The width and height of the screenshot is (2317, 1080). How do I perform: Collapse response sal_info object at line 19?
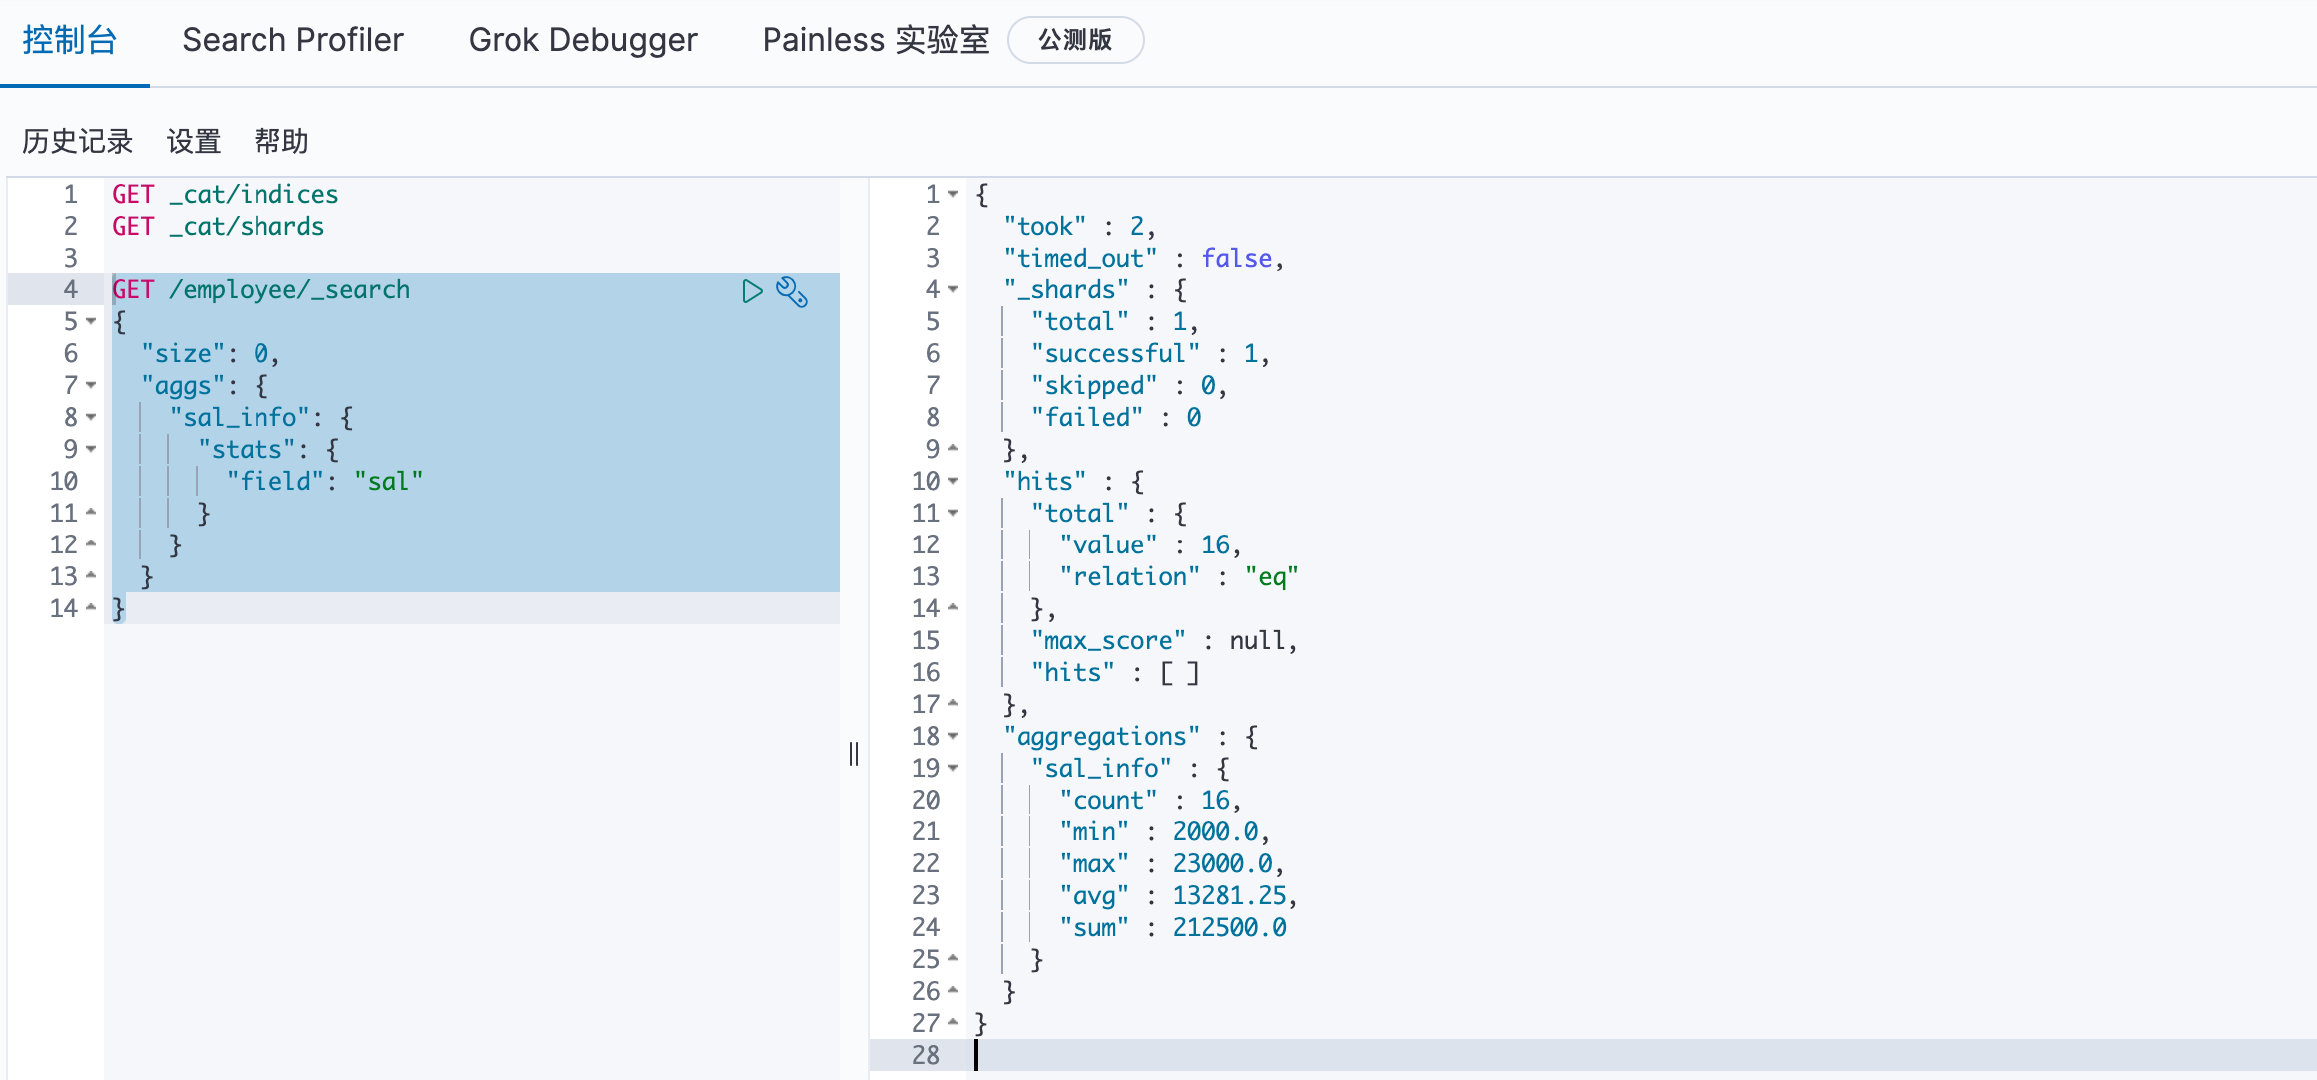pyautogui.click(x=953, y=768)
